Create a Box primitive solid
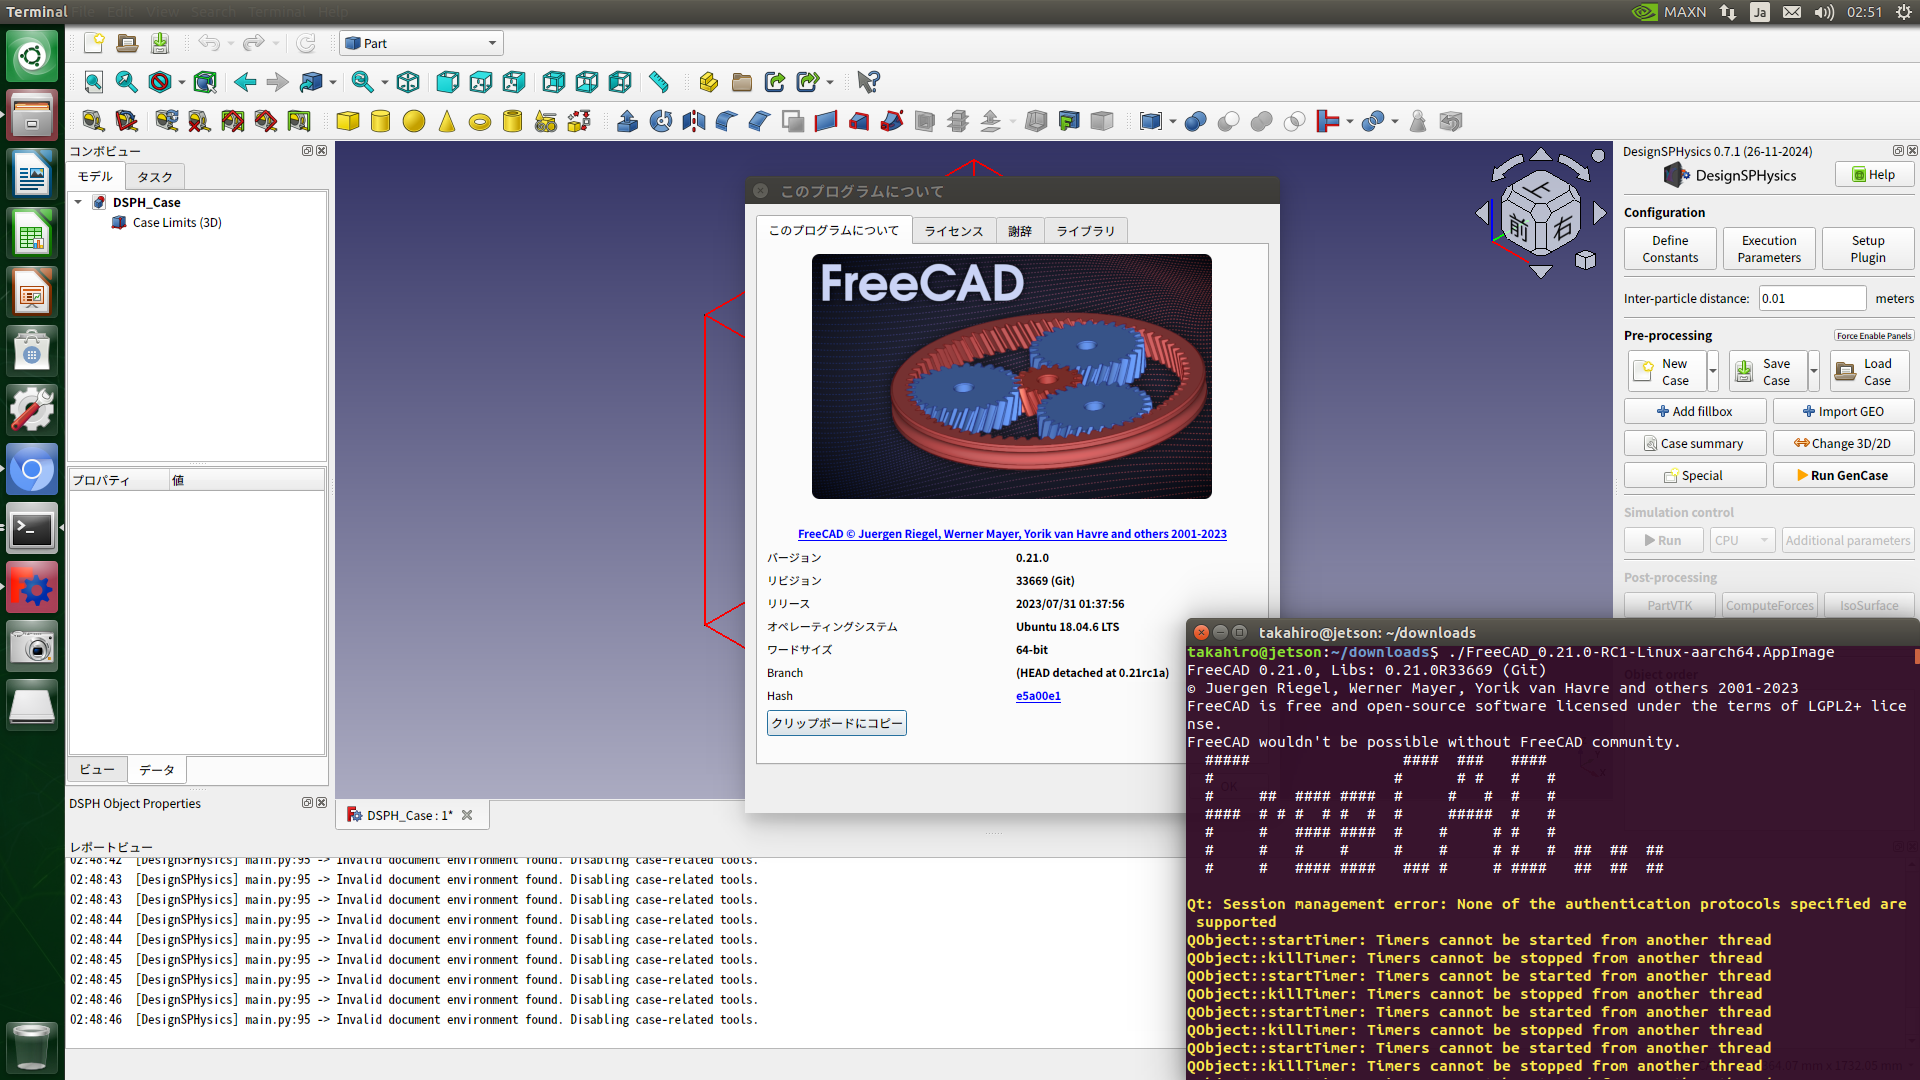 pos(348,121)
